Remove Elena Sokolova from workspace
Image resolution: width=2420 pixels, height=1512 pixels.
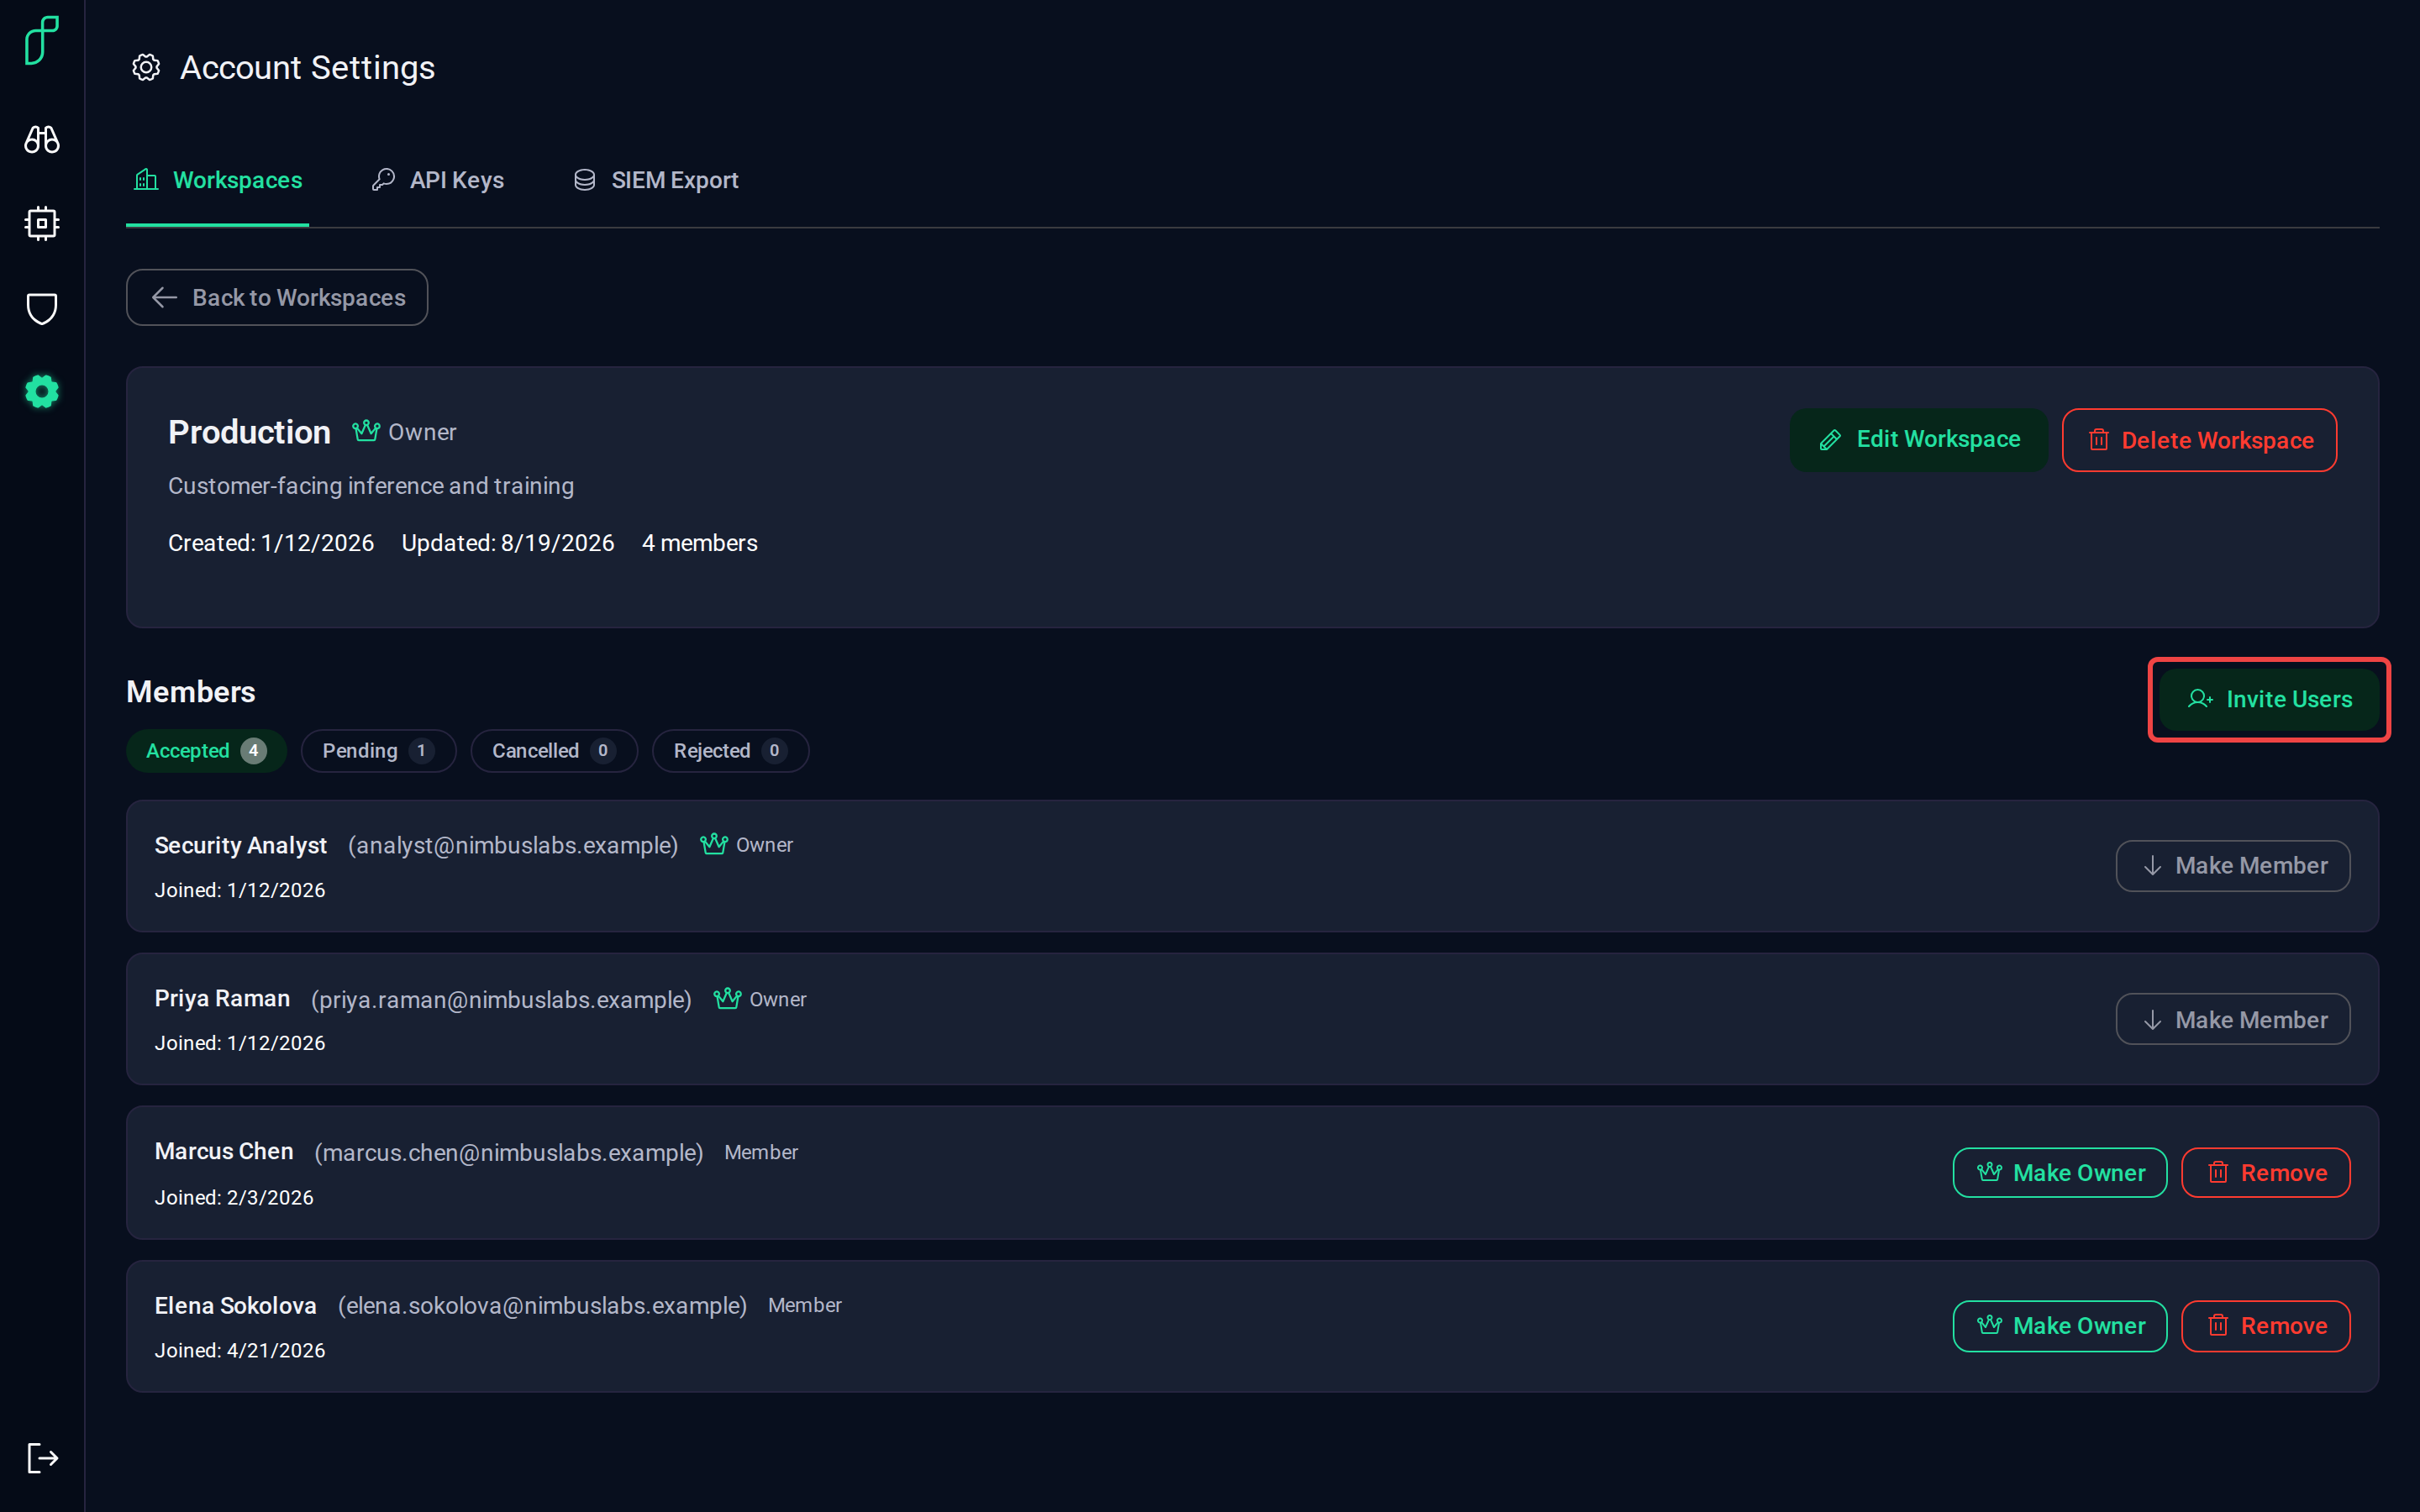(x=2265, y=1326)
